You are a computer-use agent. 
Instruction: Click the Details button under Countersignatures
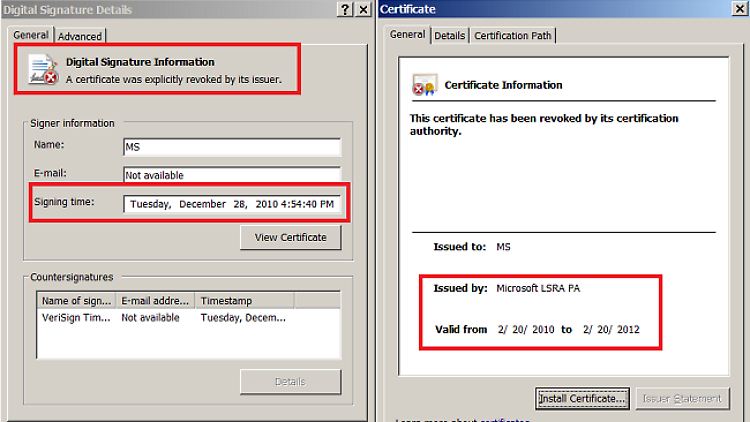[290, 382]
